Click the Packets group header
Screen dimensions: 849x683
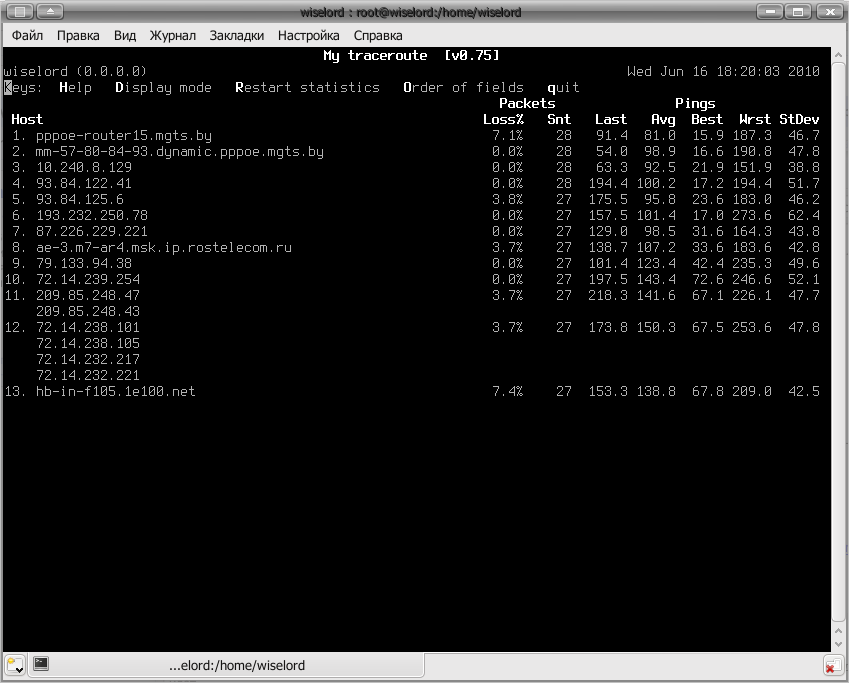coord(527,103)
